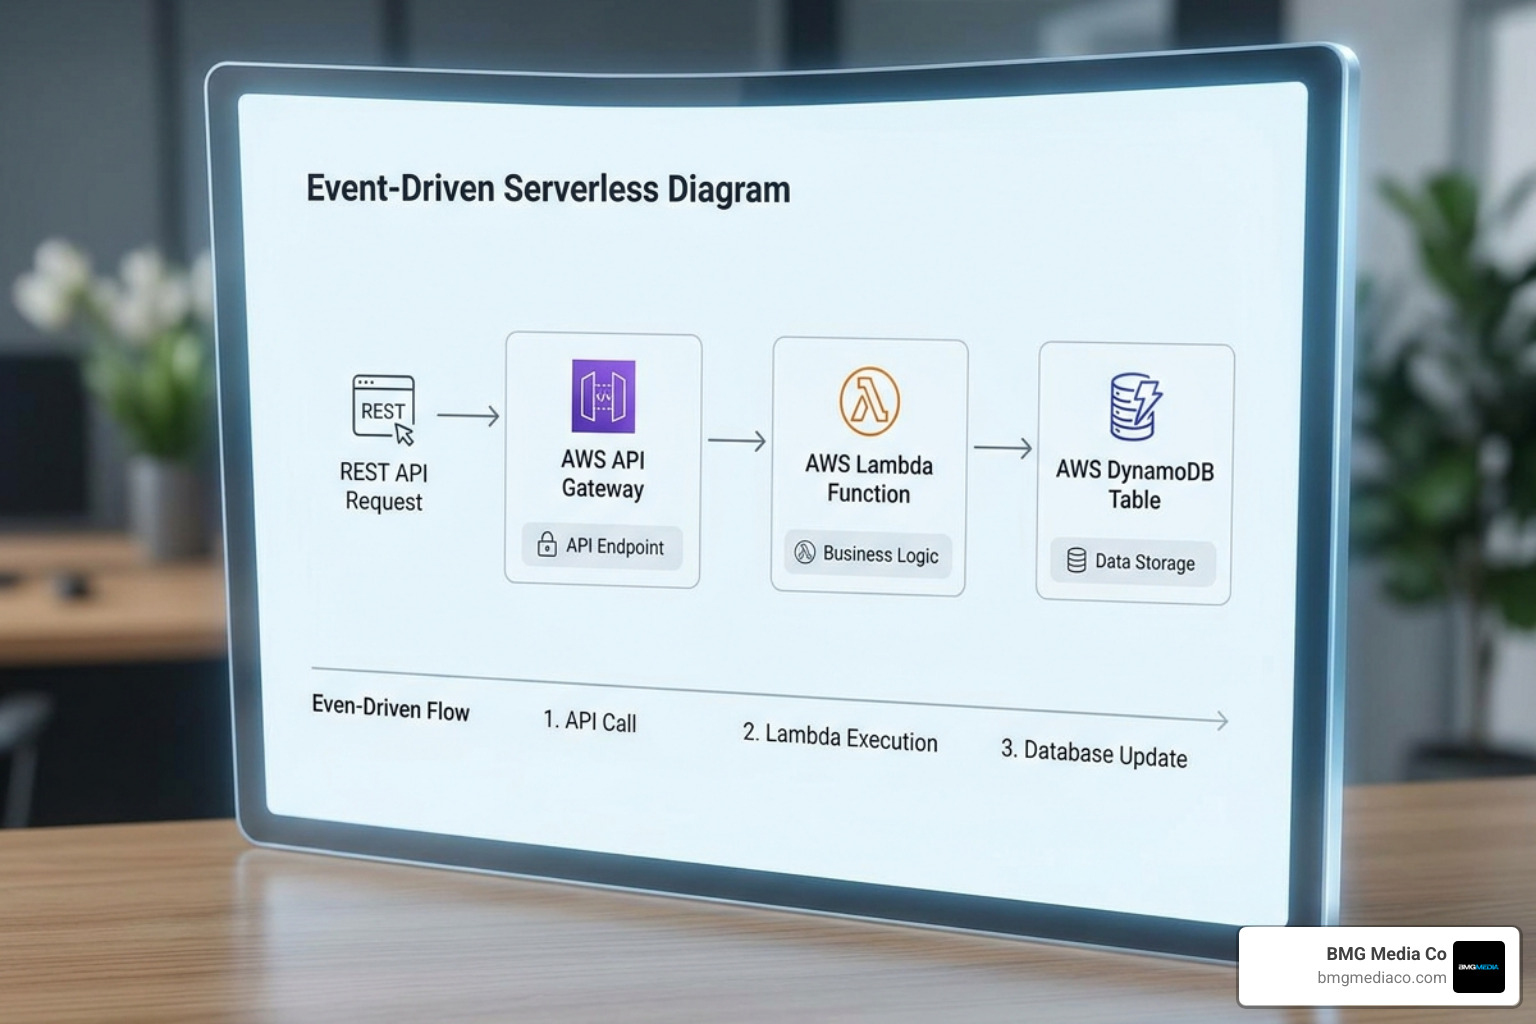This screenshot has width=1536, height=1024.
Task: Click the "1. API Call" step text
Action: 590,721
